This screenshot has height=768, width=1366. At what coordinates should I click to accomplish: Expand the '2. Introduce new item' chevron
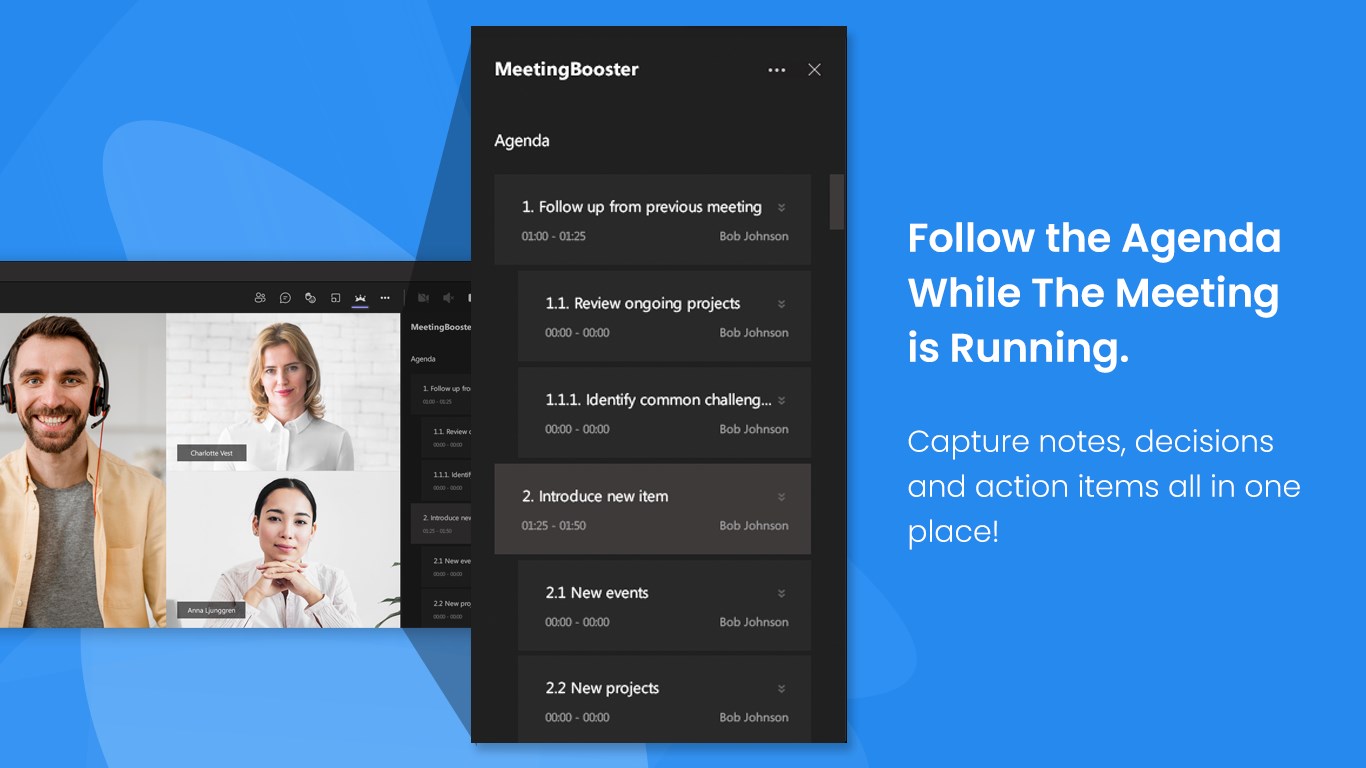pos(781,497)
